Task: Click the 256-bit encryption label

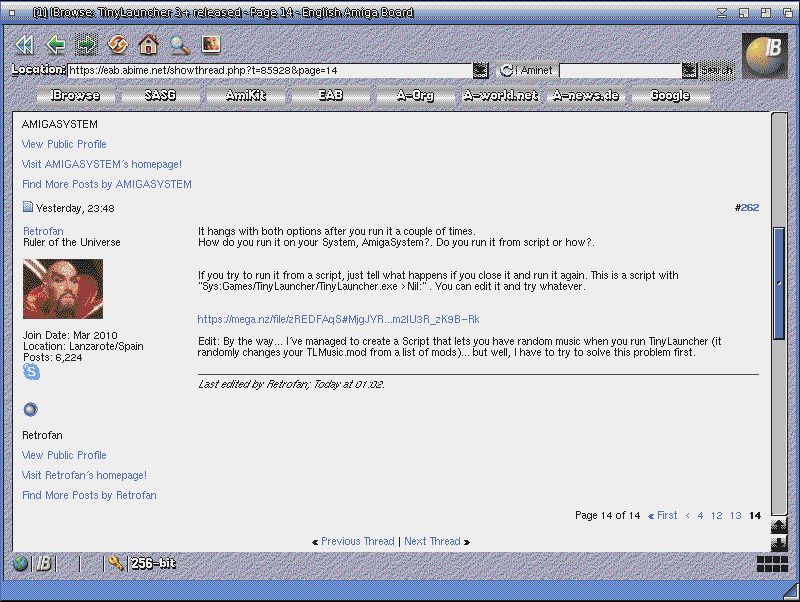Action: coord(153,563)
